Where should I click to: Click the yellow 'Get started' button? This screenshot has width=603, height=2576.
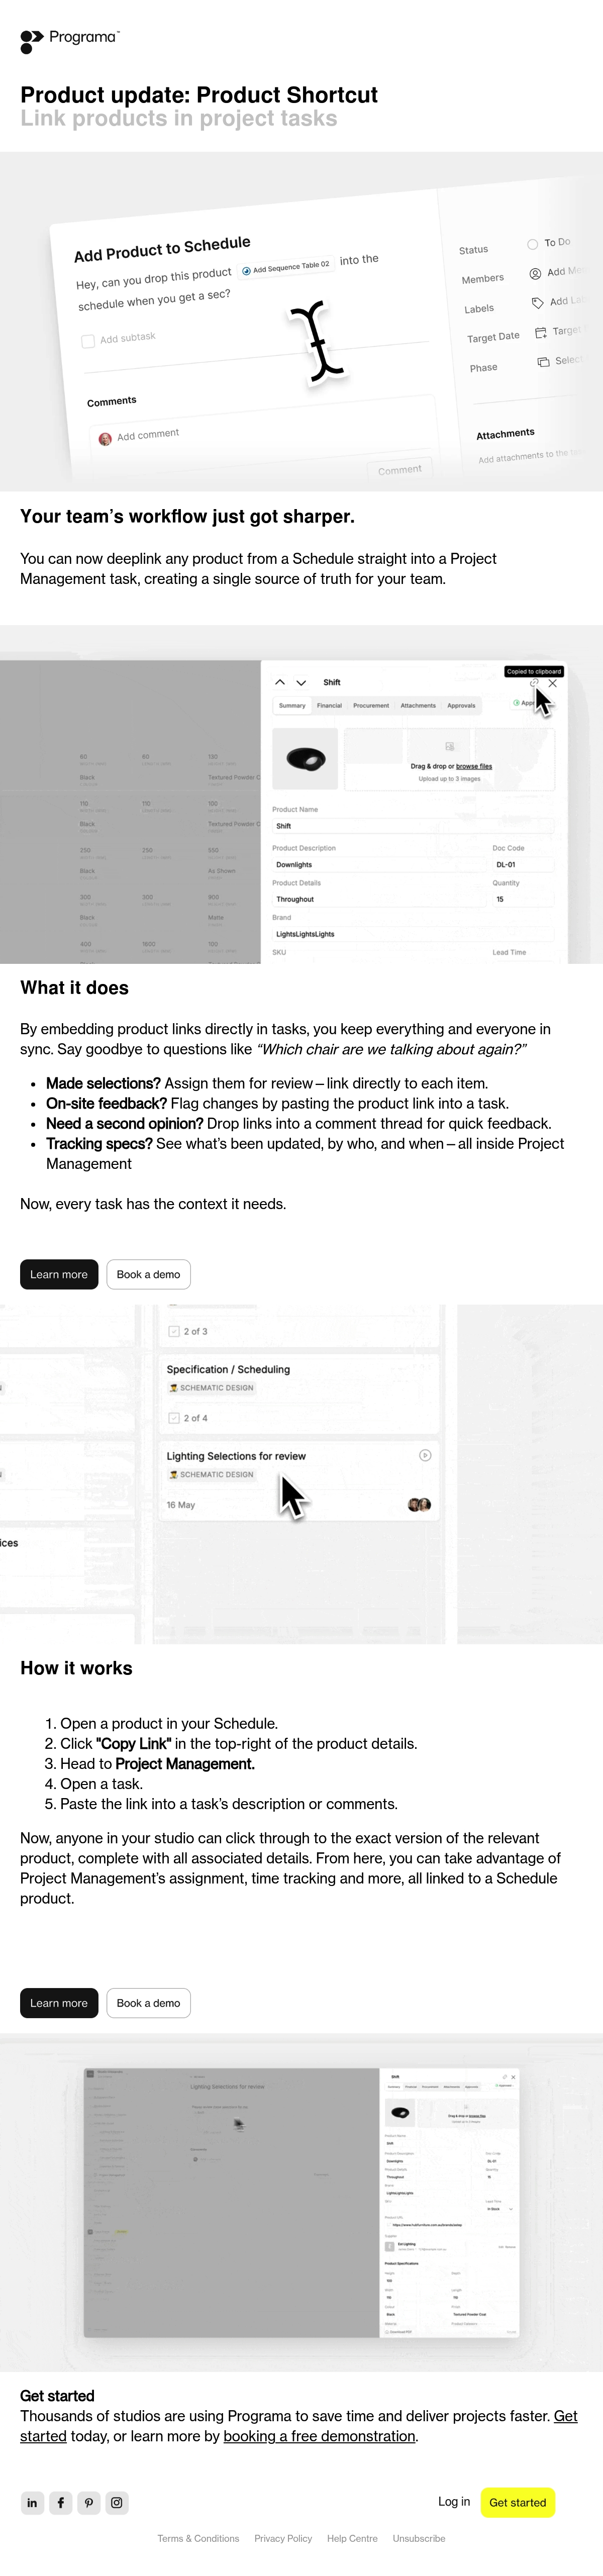tap(517, 2502)
